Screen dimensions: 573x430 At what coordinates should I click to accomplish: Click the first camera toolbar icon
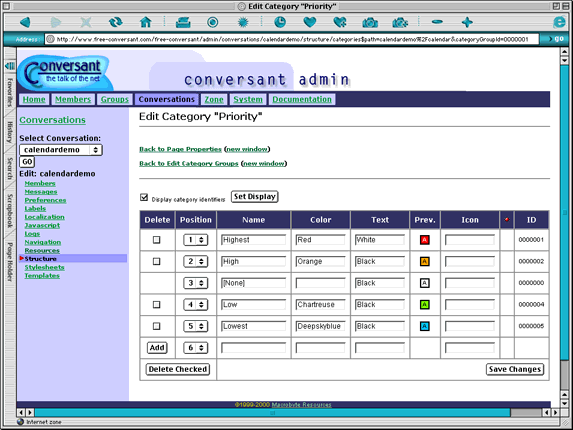(x=370, y=23)
